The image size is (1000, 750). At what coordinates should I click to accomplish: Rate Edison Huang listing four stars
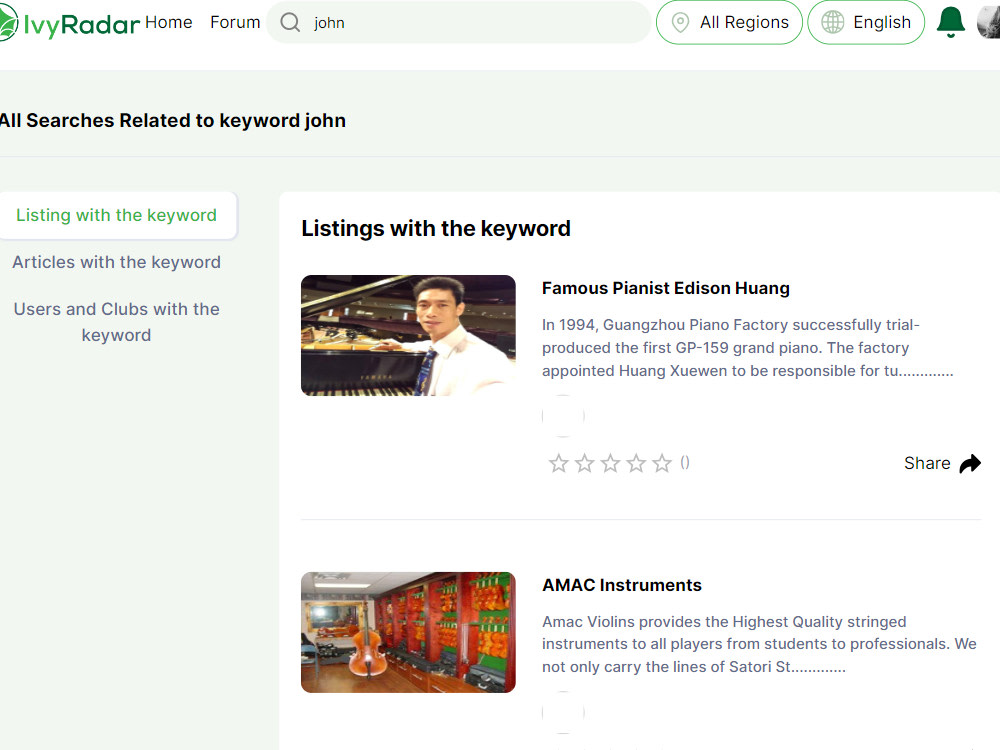636,463
